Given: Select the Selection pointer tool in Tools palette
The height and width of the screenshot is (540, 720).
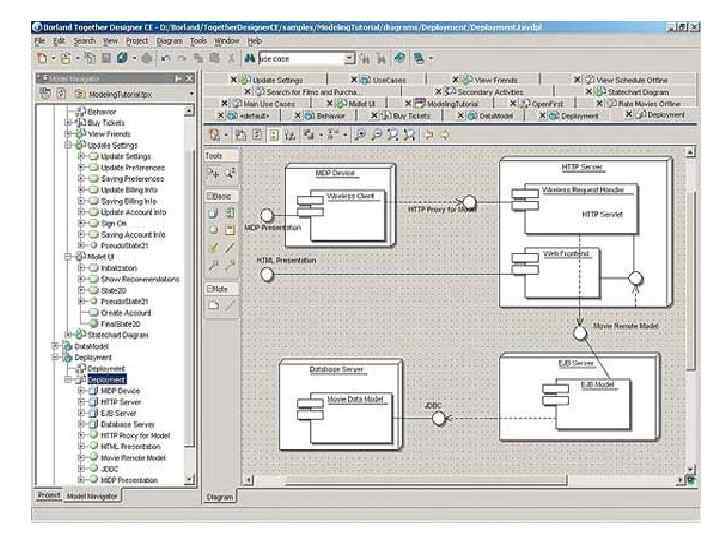Looking at the screenshot, I should coord(213,174).
